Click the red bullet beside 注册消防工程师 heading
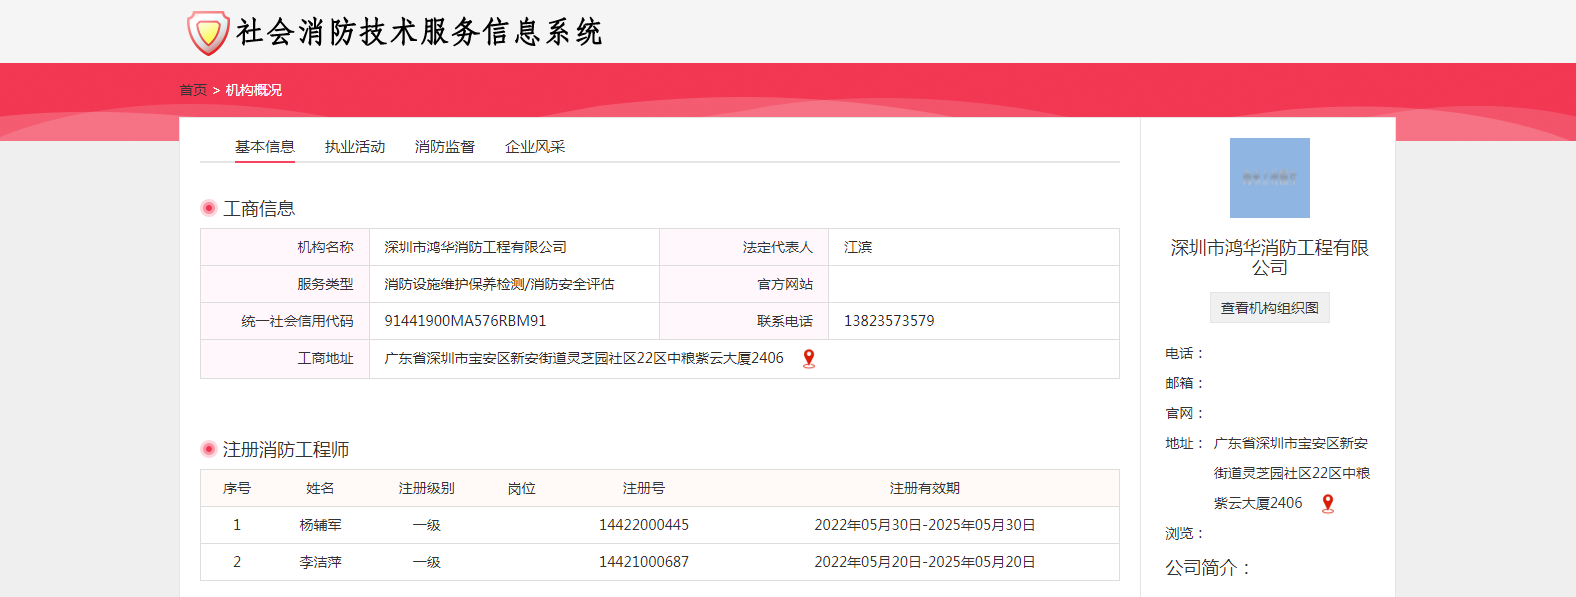 [x=209, y=449]
